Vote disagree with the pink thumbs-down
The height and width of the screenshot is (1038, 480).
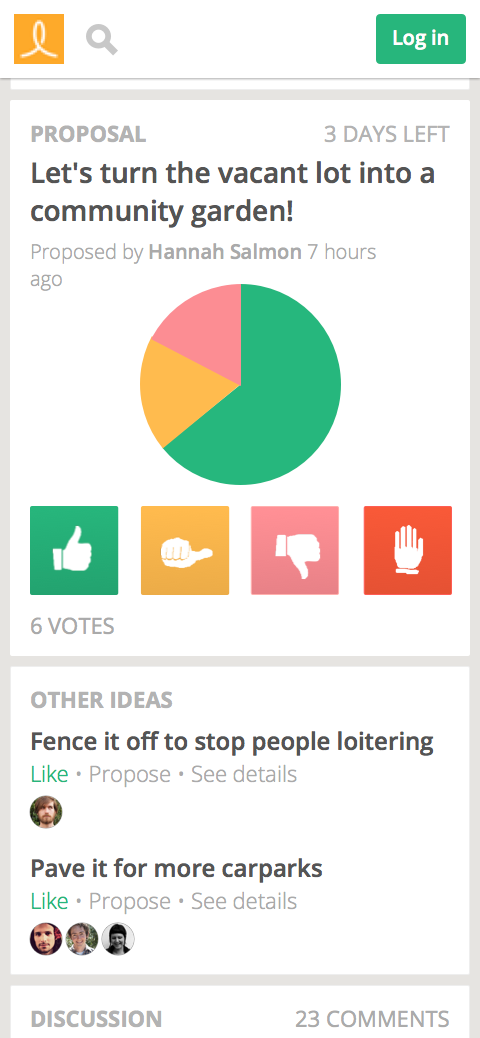295,550
